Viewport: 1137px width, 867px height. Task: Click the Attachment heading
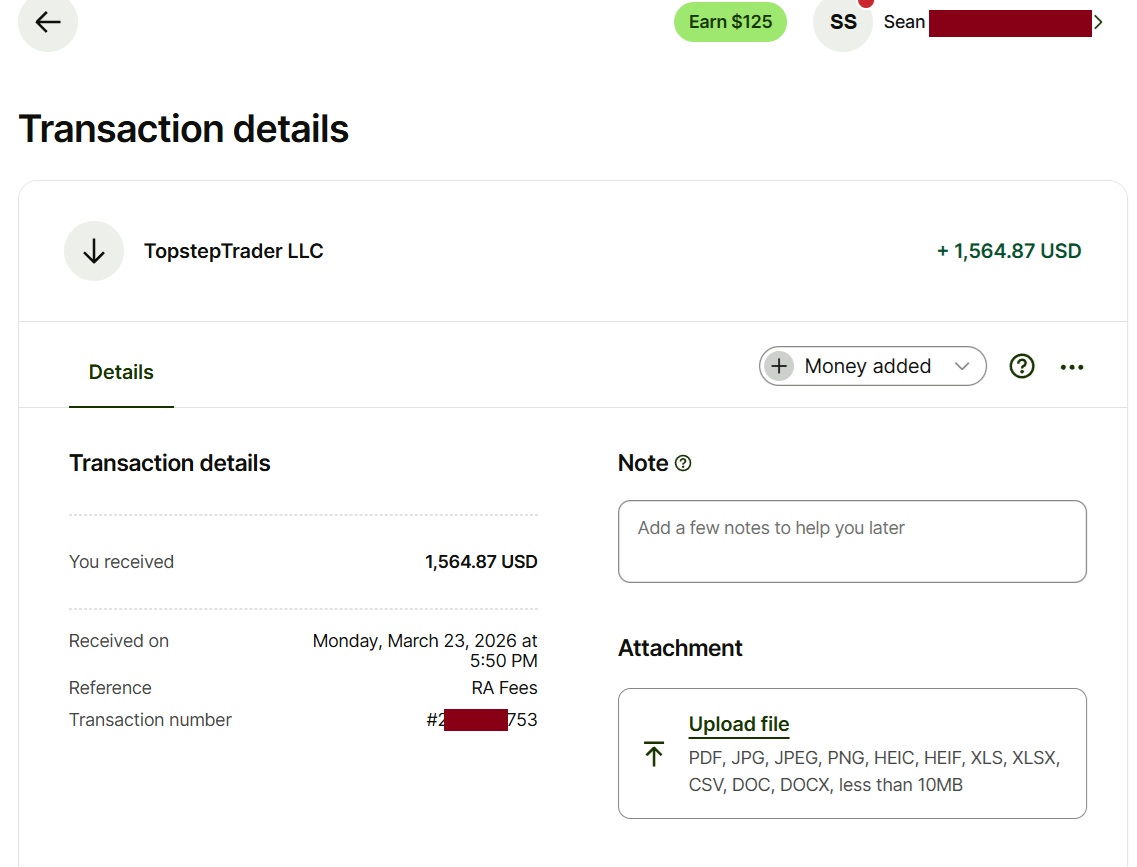[x=680, y=648]
